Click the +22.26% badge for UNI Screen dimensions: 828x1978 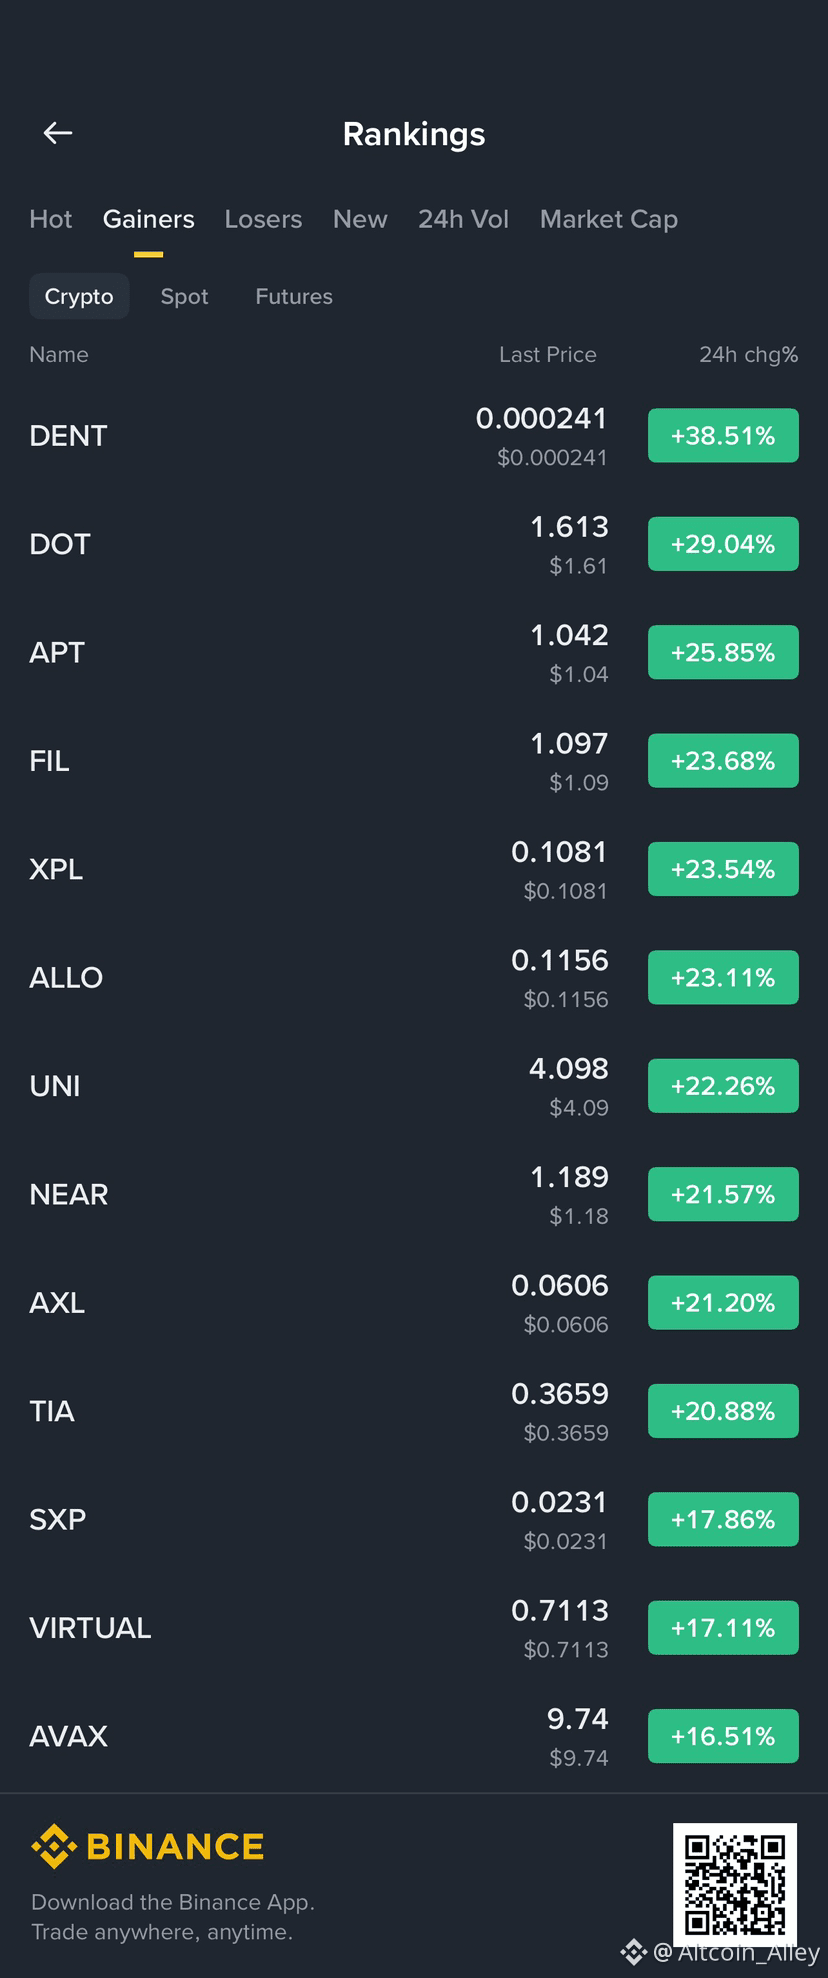click(723, 1086)
